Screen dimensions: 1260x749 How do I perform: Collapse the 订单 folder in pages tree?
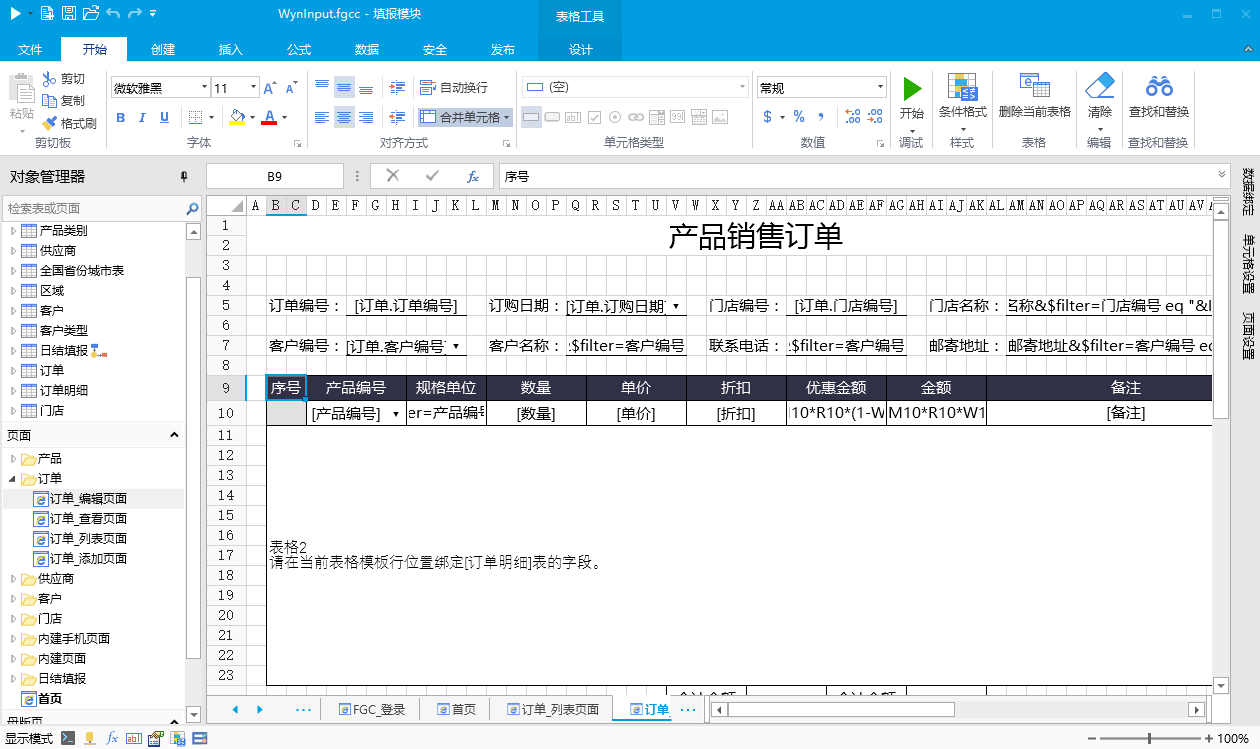(14, 479)
